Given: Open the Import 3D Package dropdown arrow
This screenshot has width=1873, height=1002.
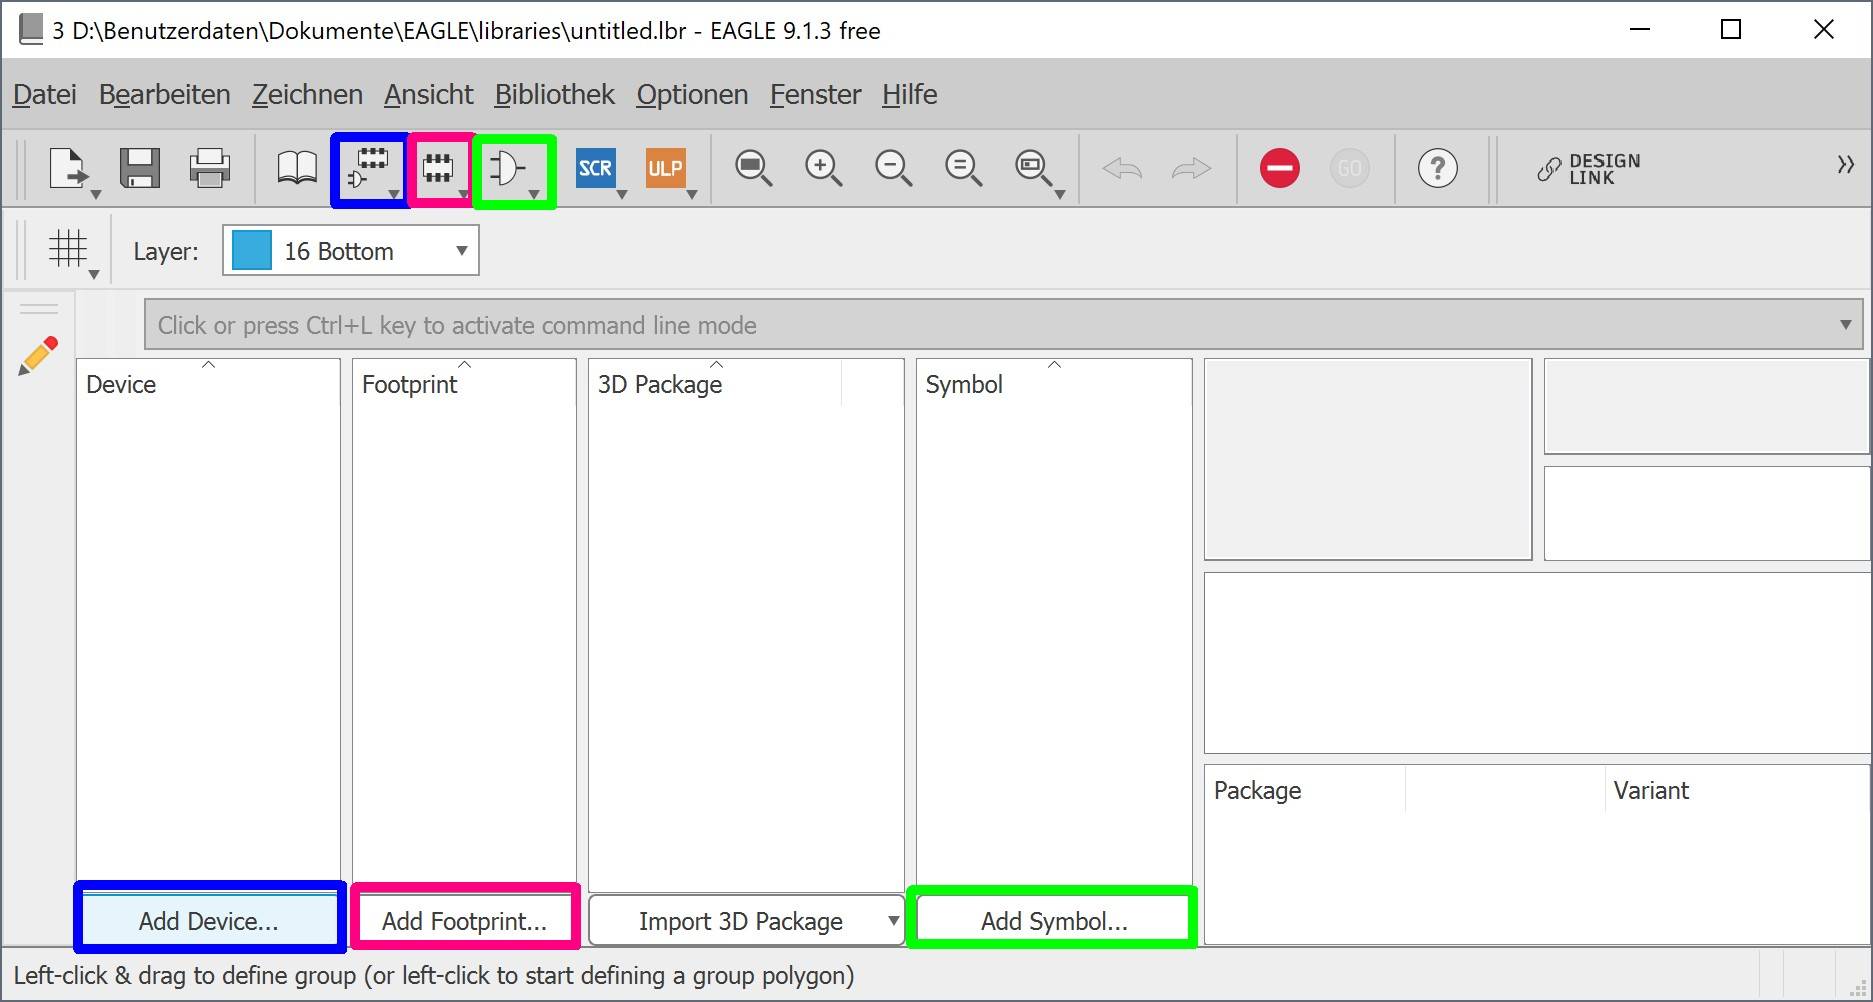Looking at the screenshot, I should coord(893,921).
